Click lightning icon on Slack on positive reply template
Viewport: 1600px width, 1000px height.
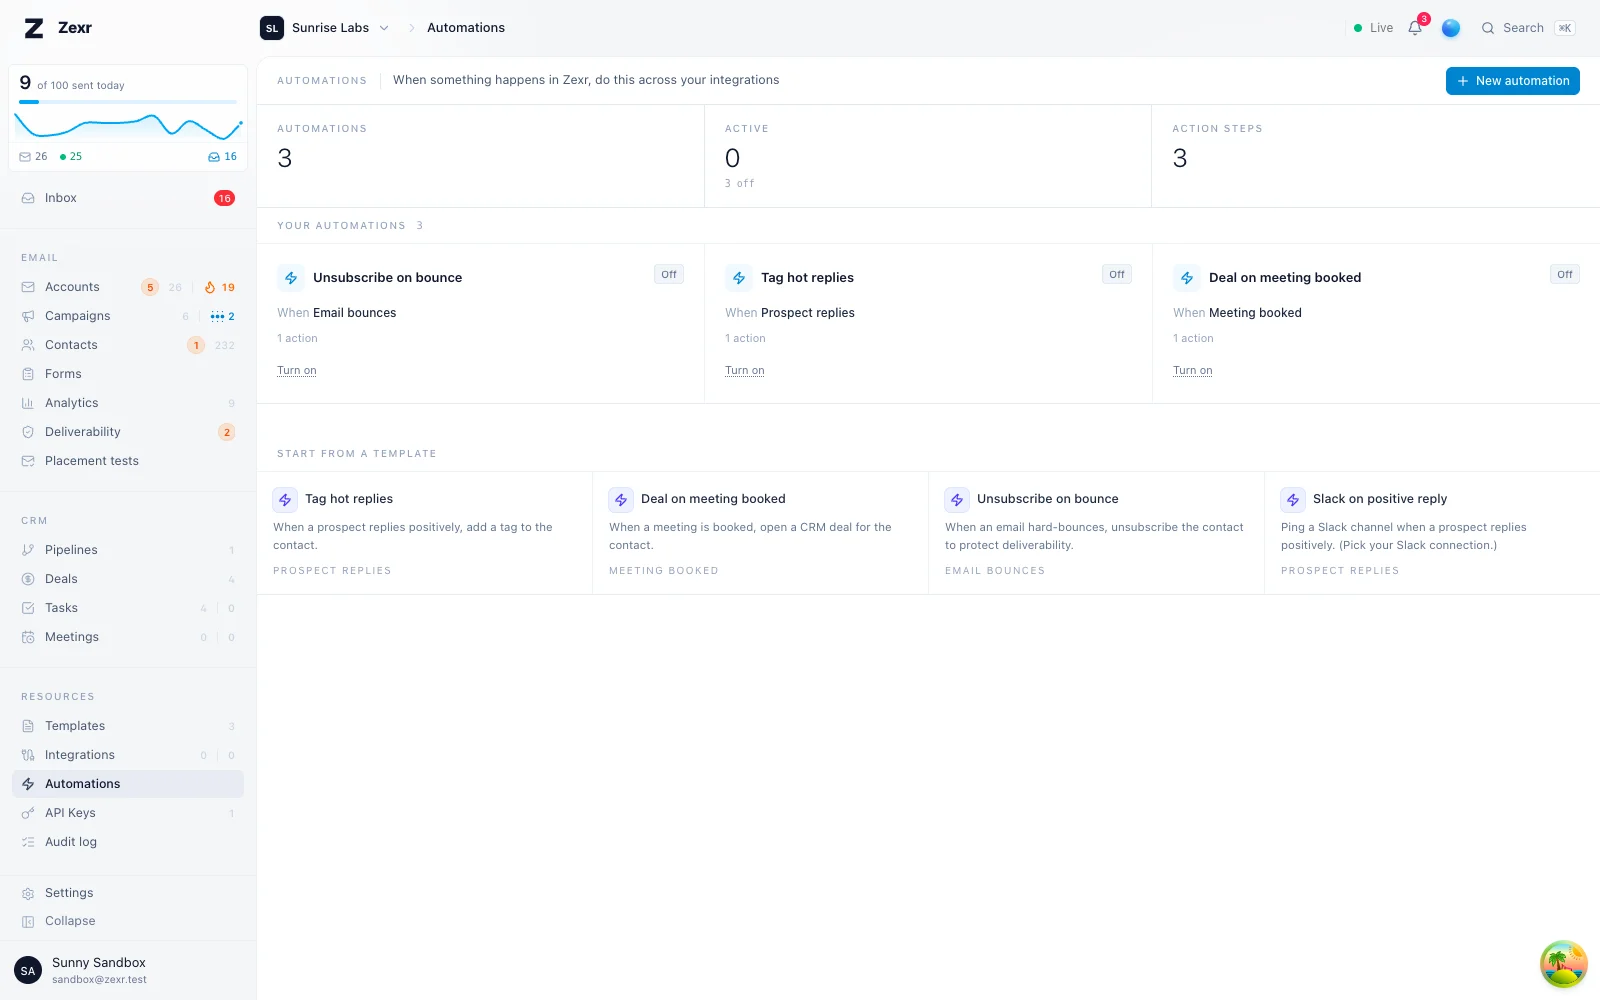(1293, 499)
